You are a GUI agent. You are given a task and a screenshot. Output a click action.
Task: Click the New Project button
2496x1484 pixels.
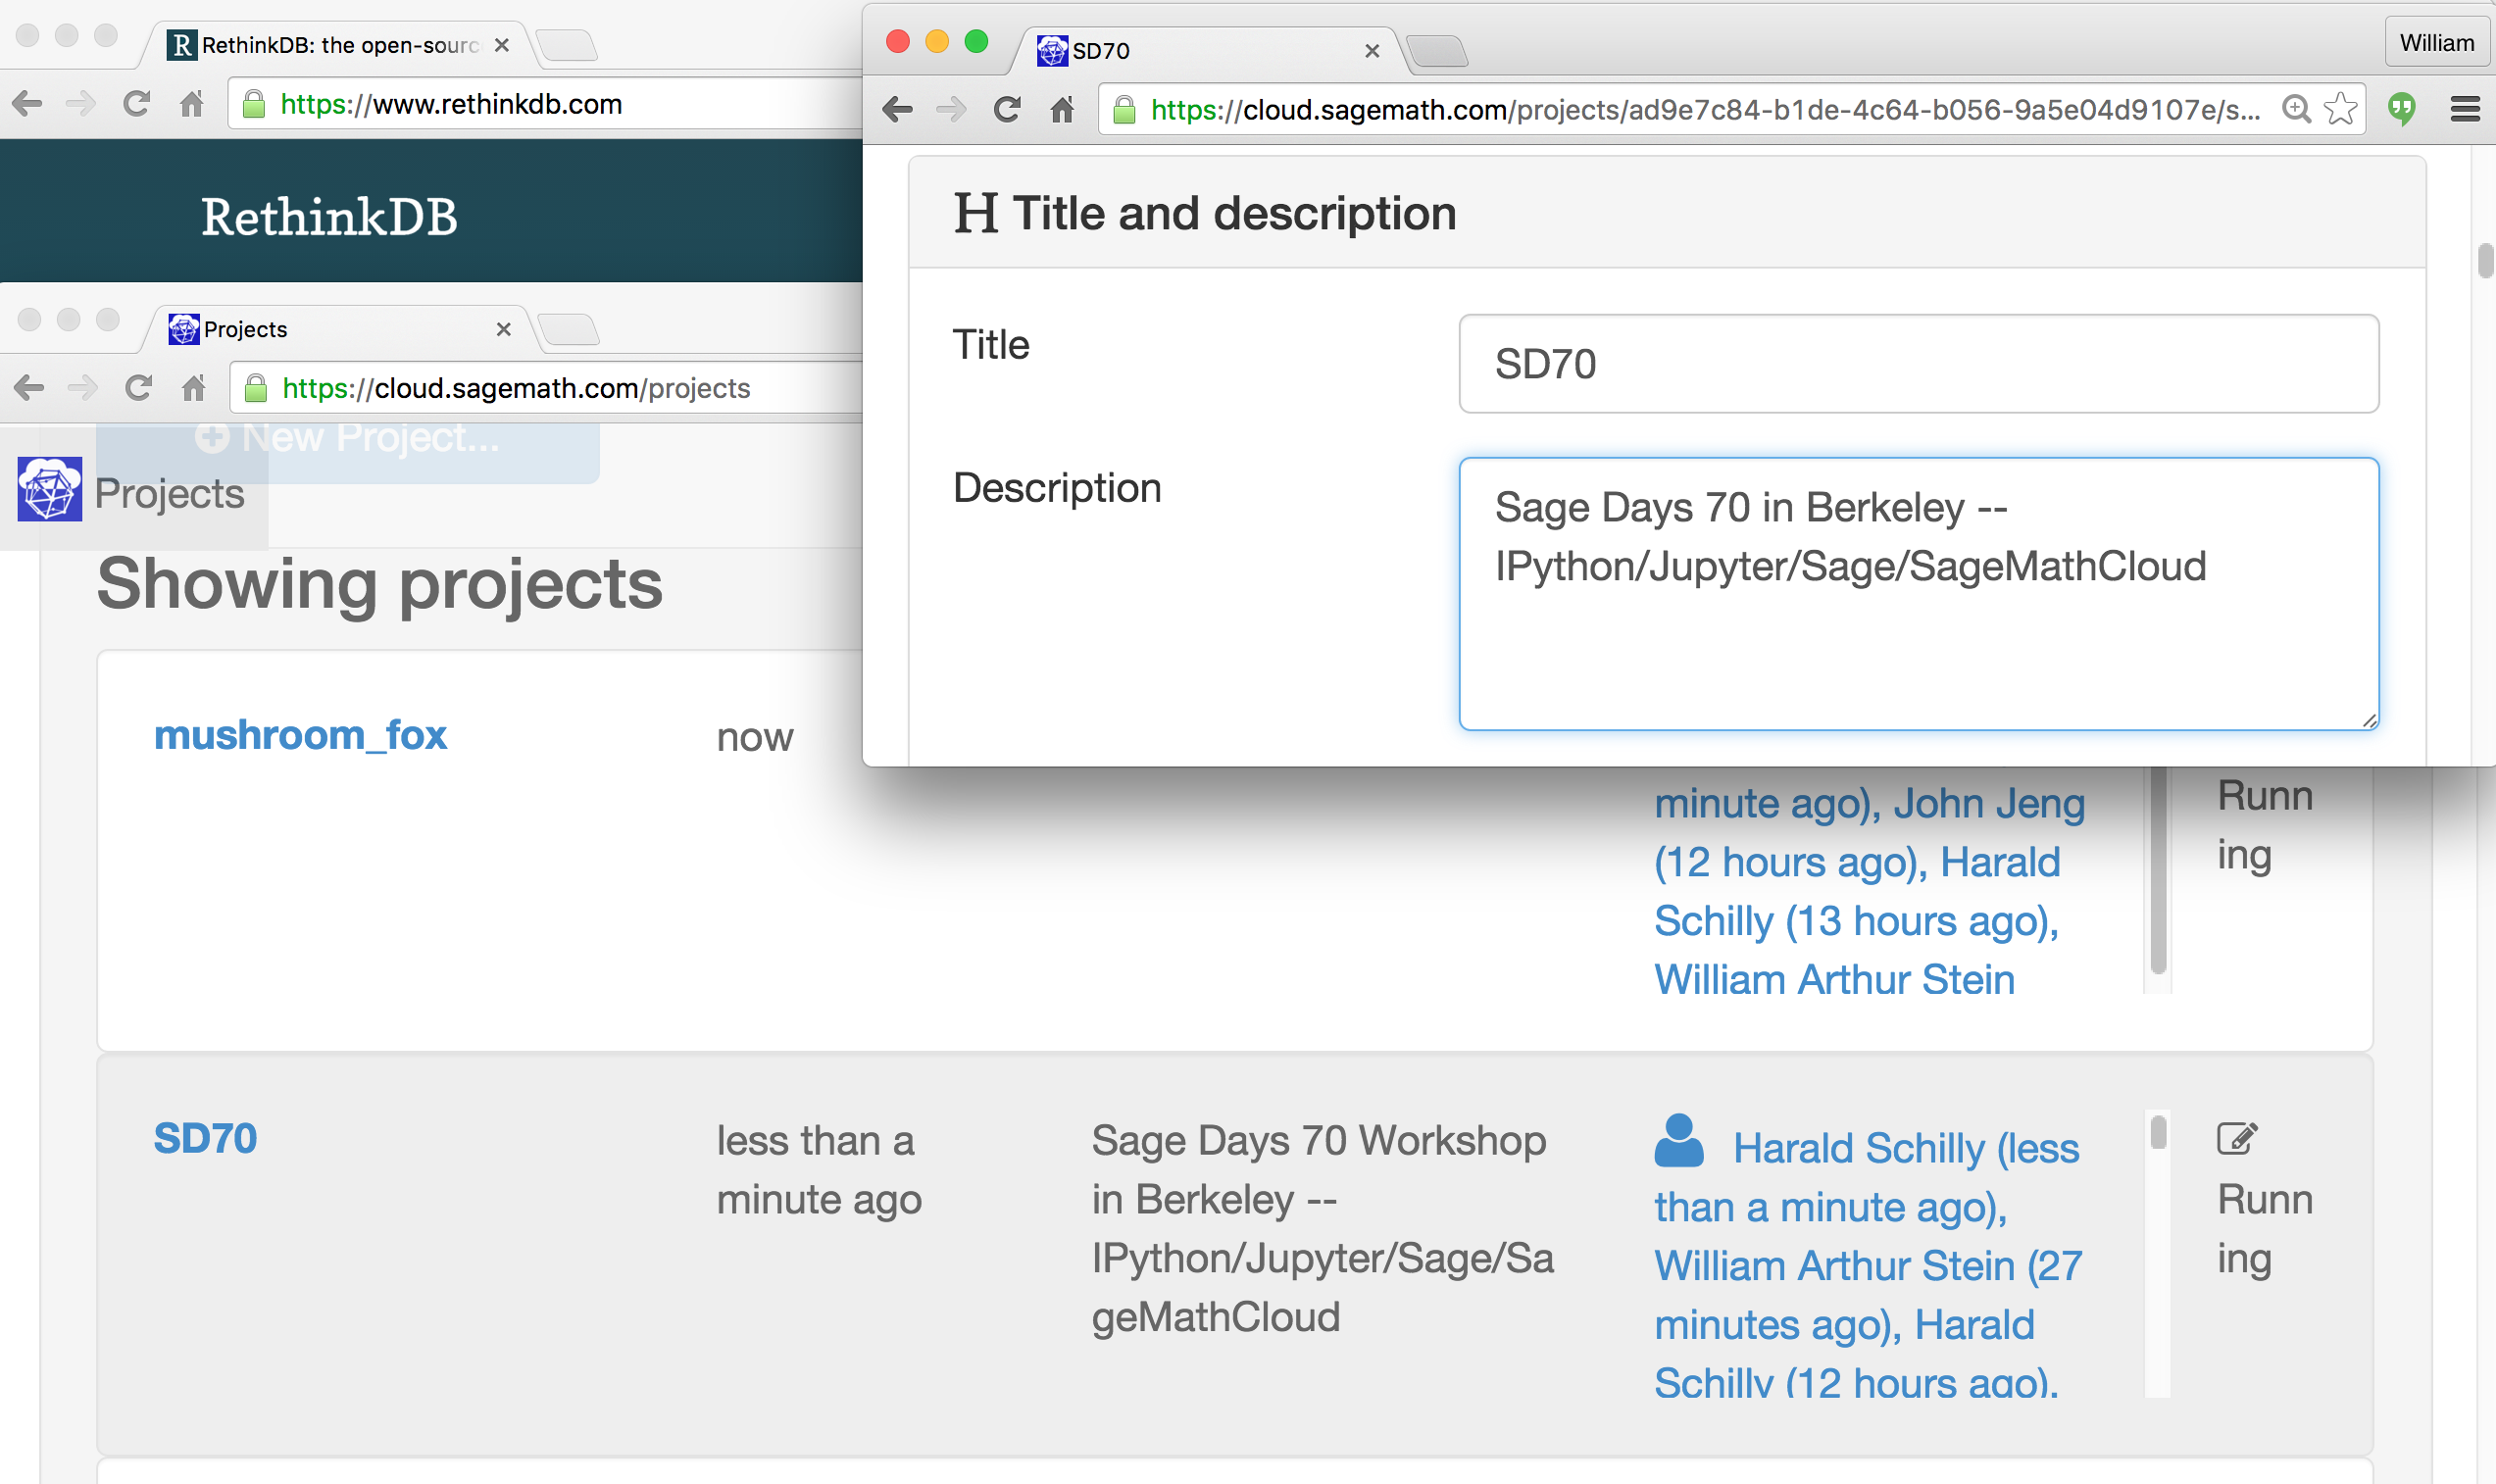pos(348,440)
